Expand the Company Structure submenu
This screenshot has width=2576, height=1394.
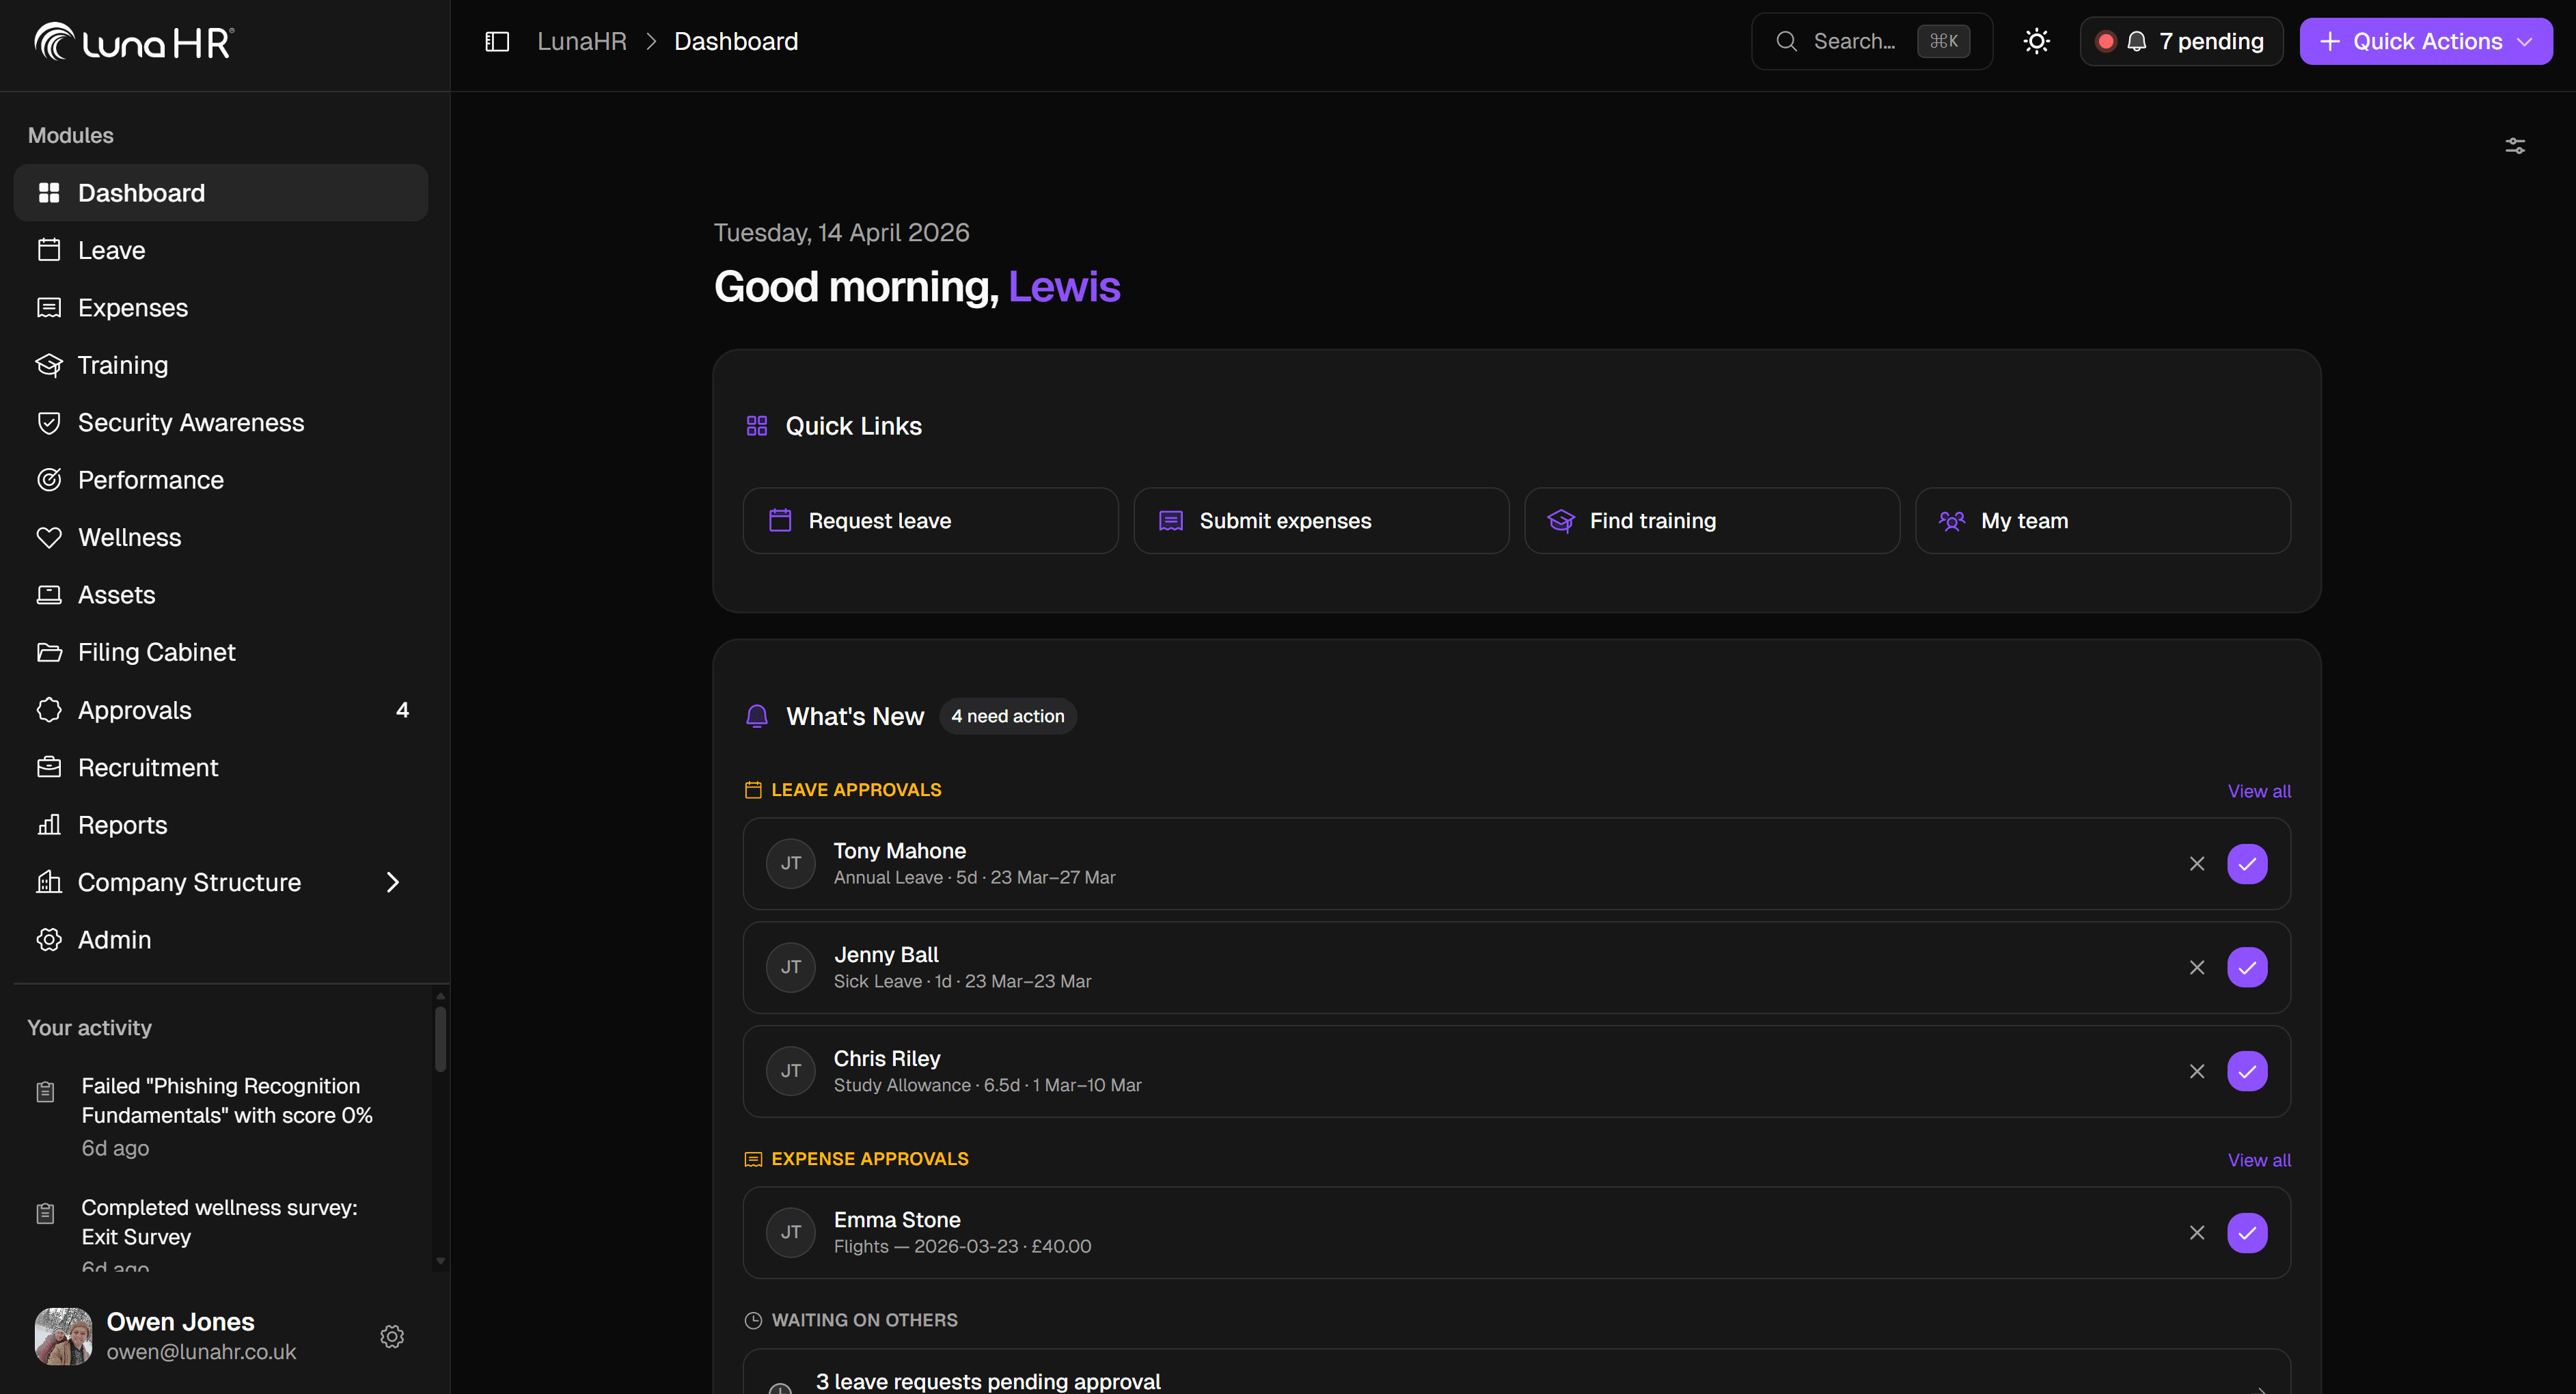[392, 882]
